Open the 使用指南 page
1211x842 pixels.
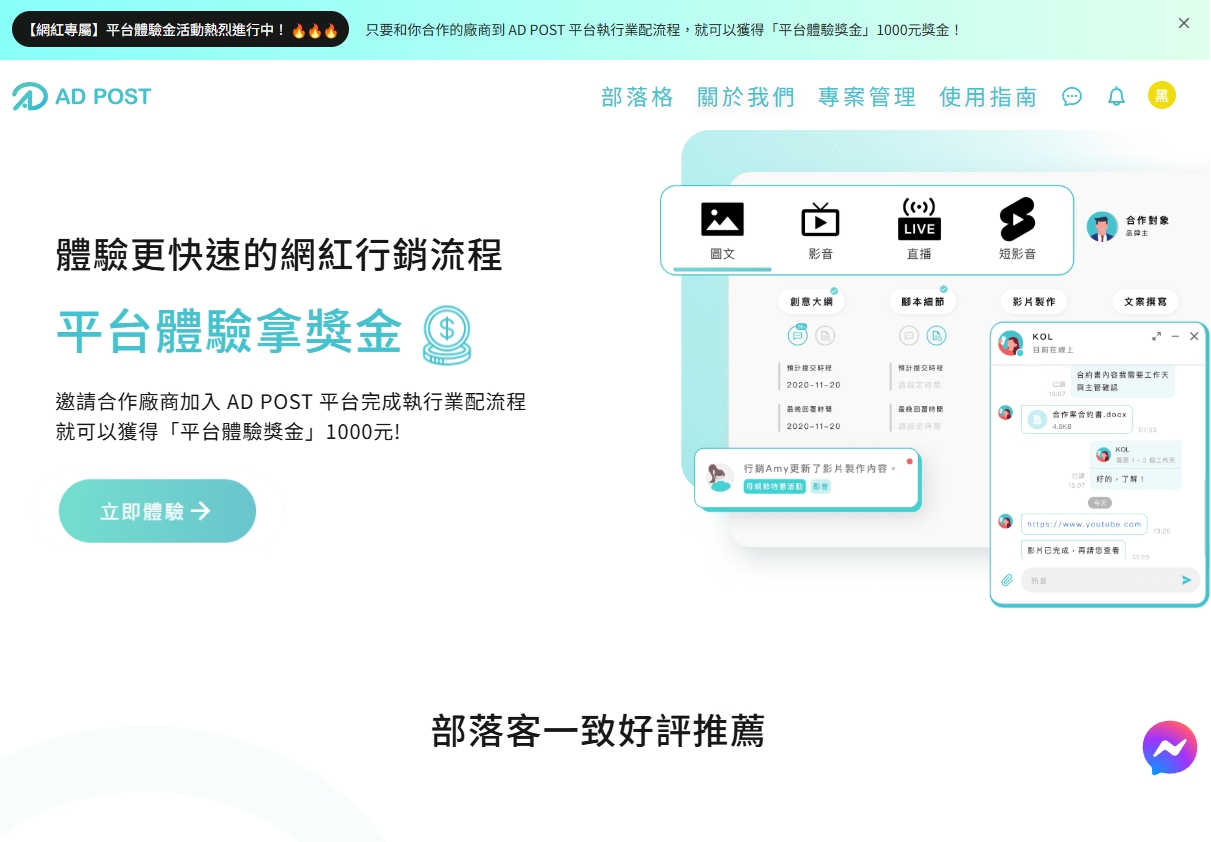click(x=988, y=97)
